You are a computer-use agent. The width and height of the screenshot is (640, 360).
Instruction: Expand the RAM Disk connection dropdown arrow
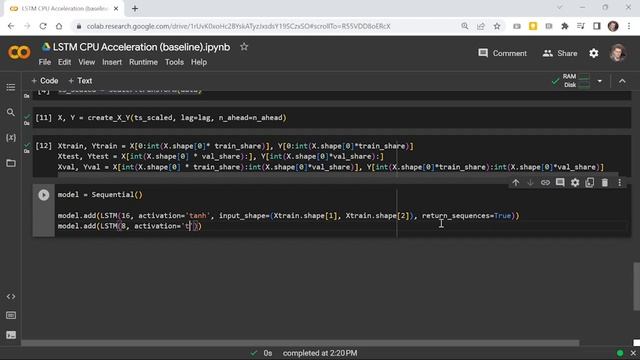pyautogui.click(x=600, y=81)
